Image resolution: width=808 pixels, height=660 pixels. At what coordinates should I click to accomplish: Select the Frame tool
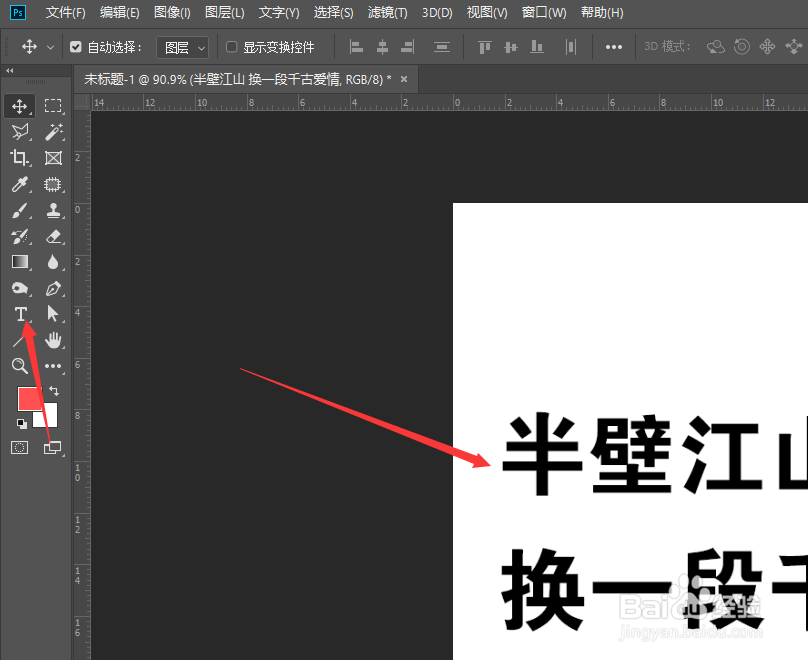[x=53, y=158]
